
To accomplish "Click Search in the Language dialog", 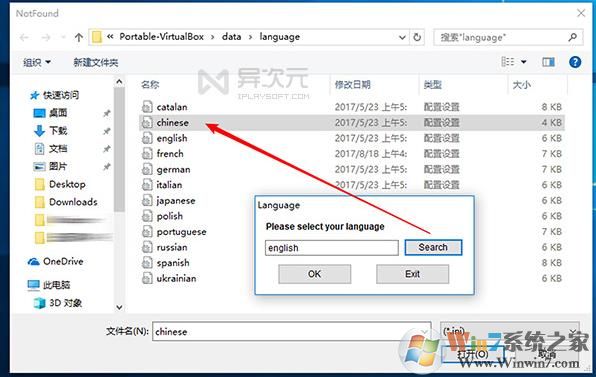I will click(x=433, y=247).
